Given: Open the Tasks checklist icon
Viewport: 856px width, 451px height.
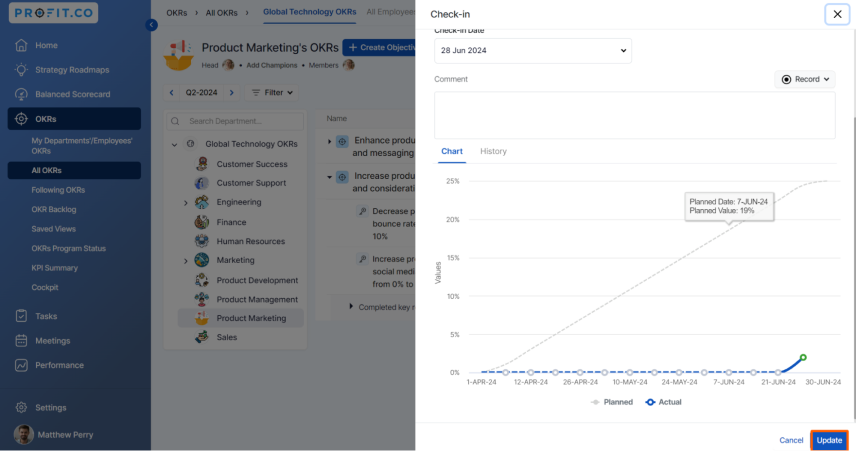Looking at the screenshot, I should pos(21,316).
